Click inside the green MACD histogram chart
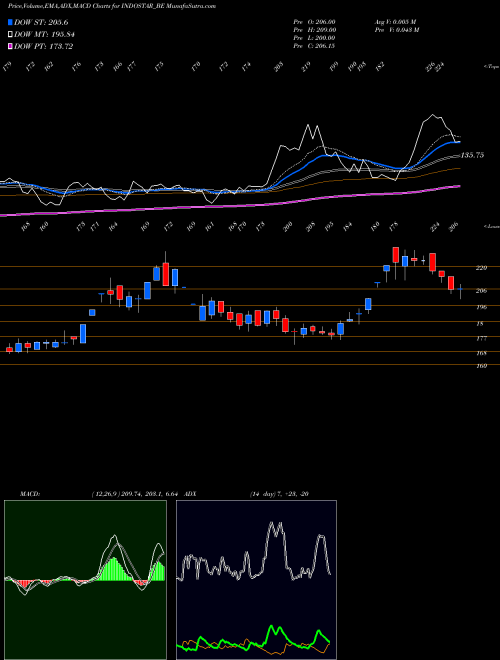Viewport: 500px width, 660px height. [85, 580]
